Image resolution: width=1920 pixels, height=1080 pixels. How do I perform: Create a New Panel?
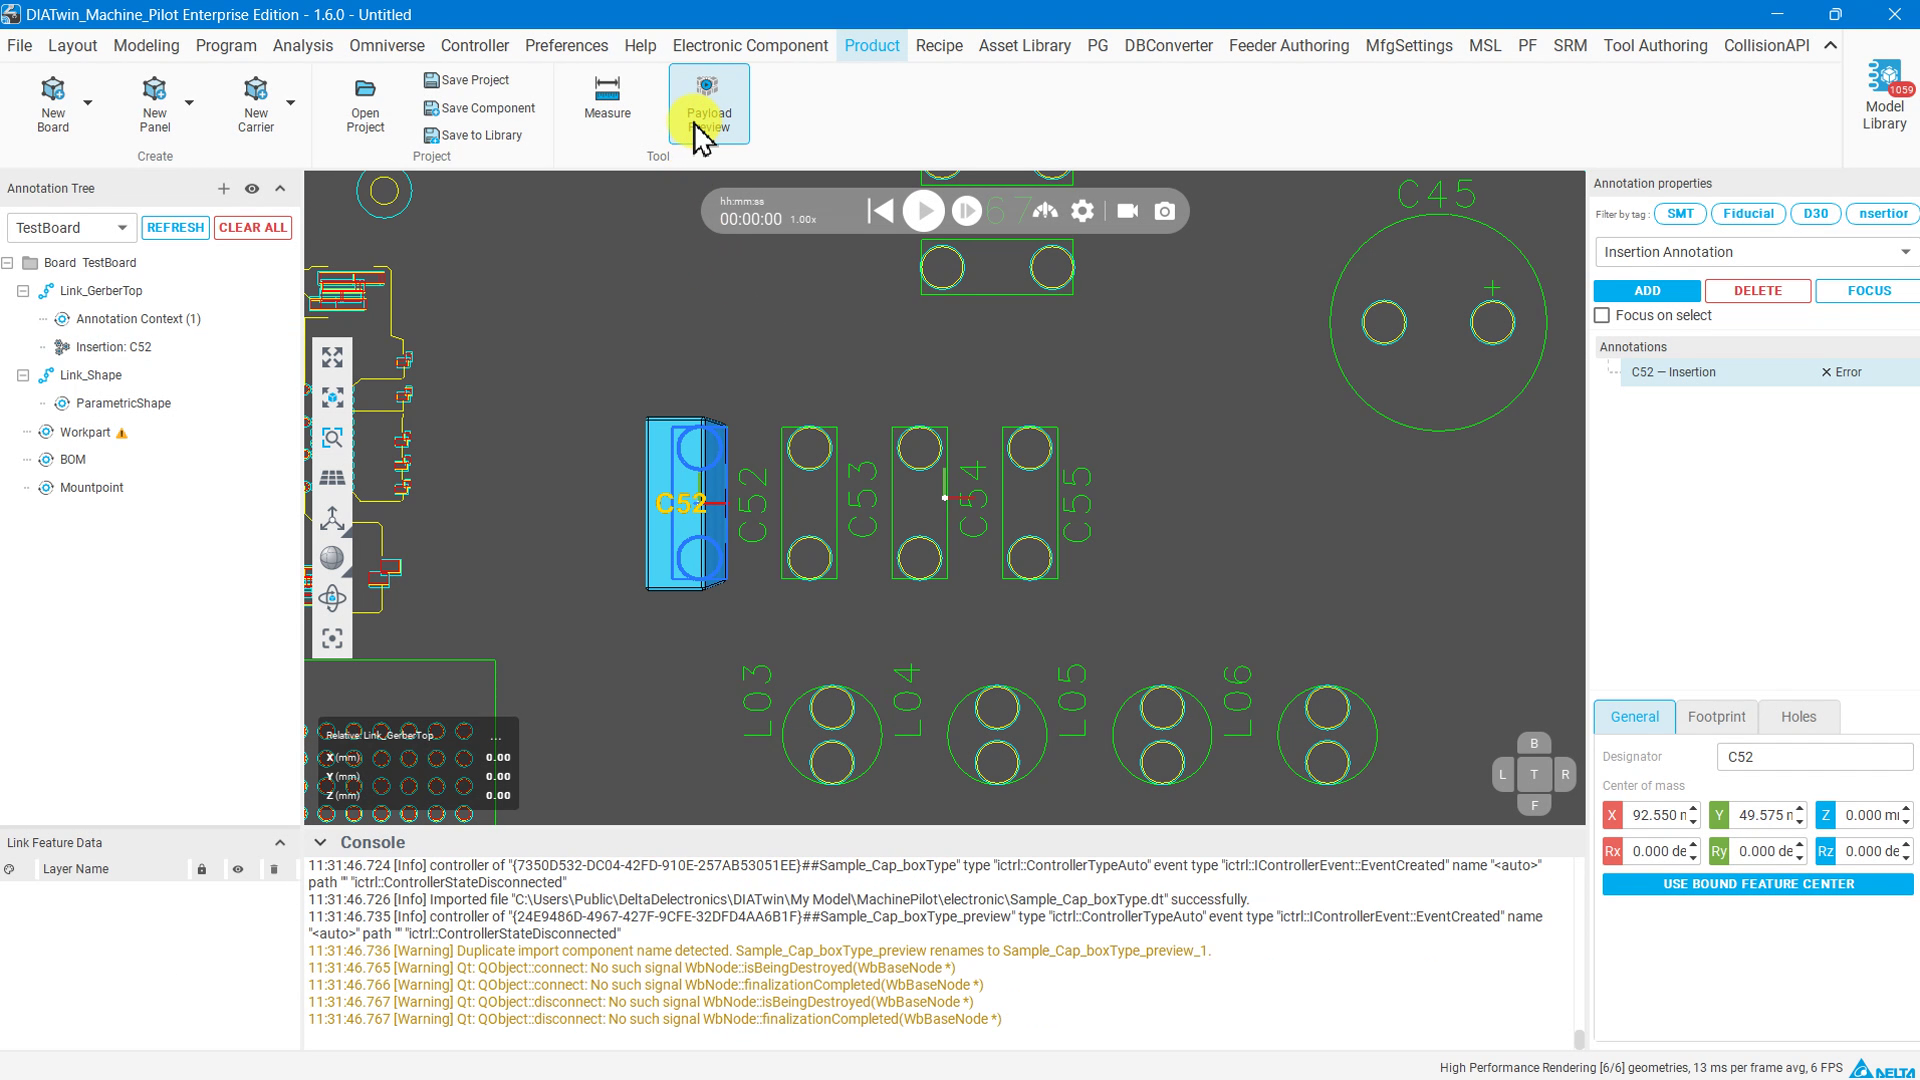pyautogui.click(x=154, y=103)
